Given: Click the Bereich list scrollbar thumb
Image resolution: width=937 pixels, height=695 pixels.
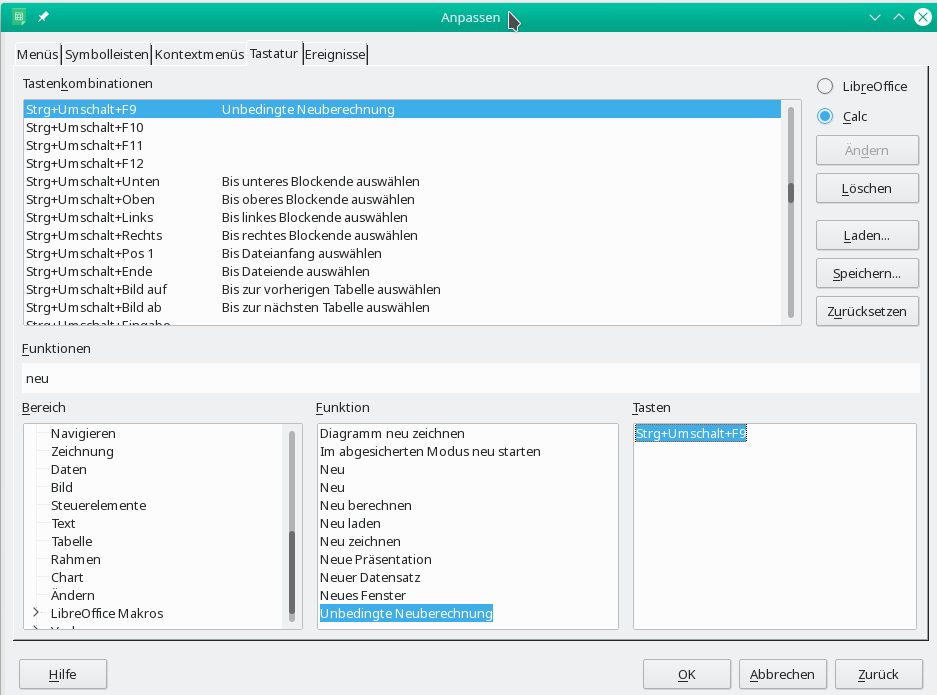Looking at the screenshot, I should tap(292, 572).
